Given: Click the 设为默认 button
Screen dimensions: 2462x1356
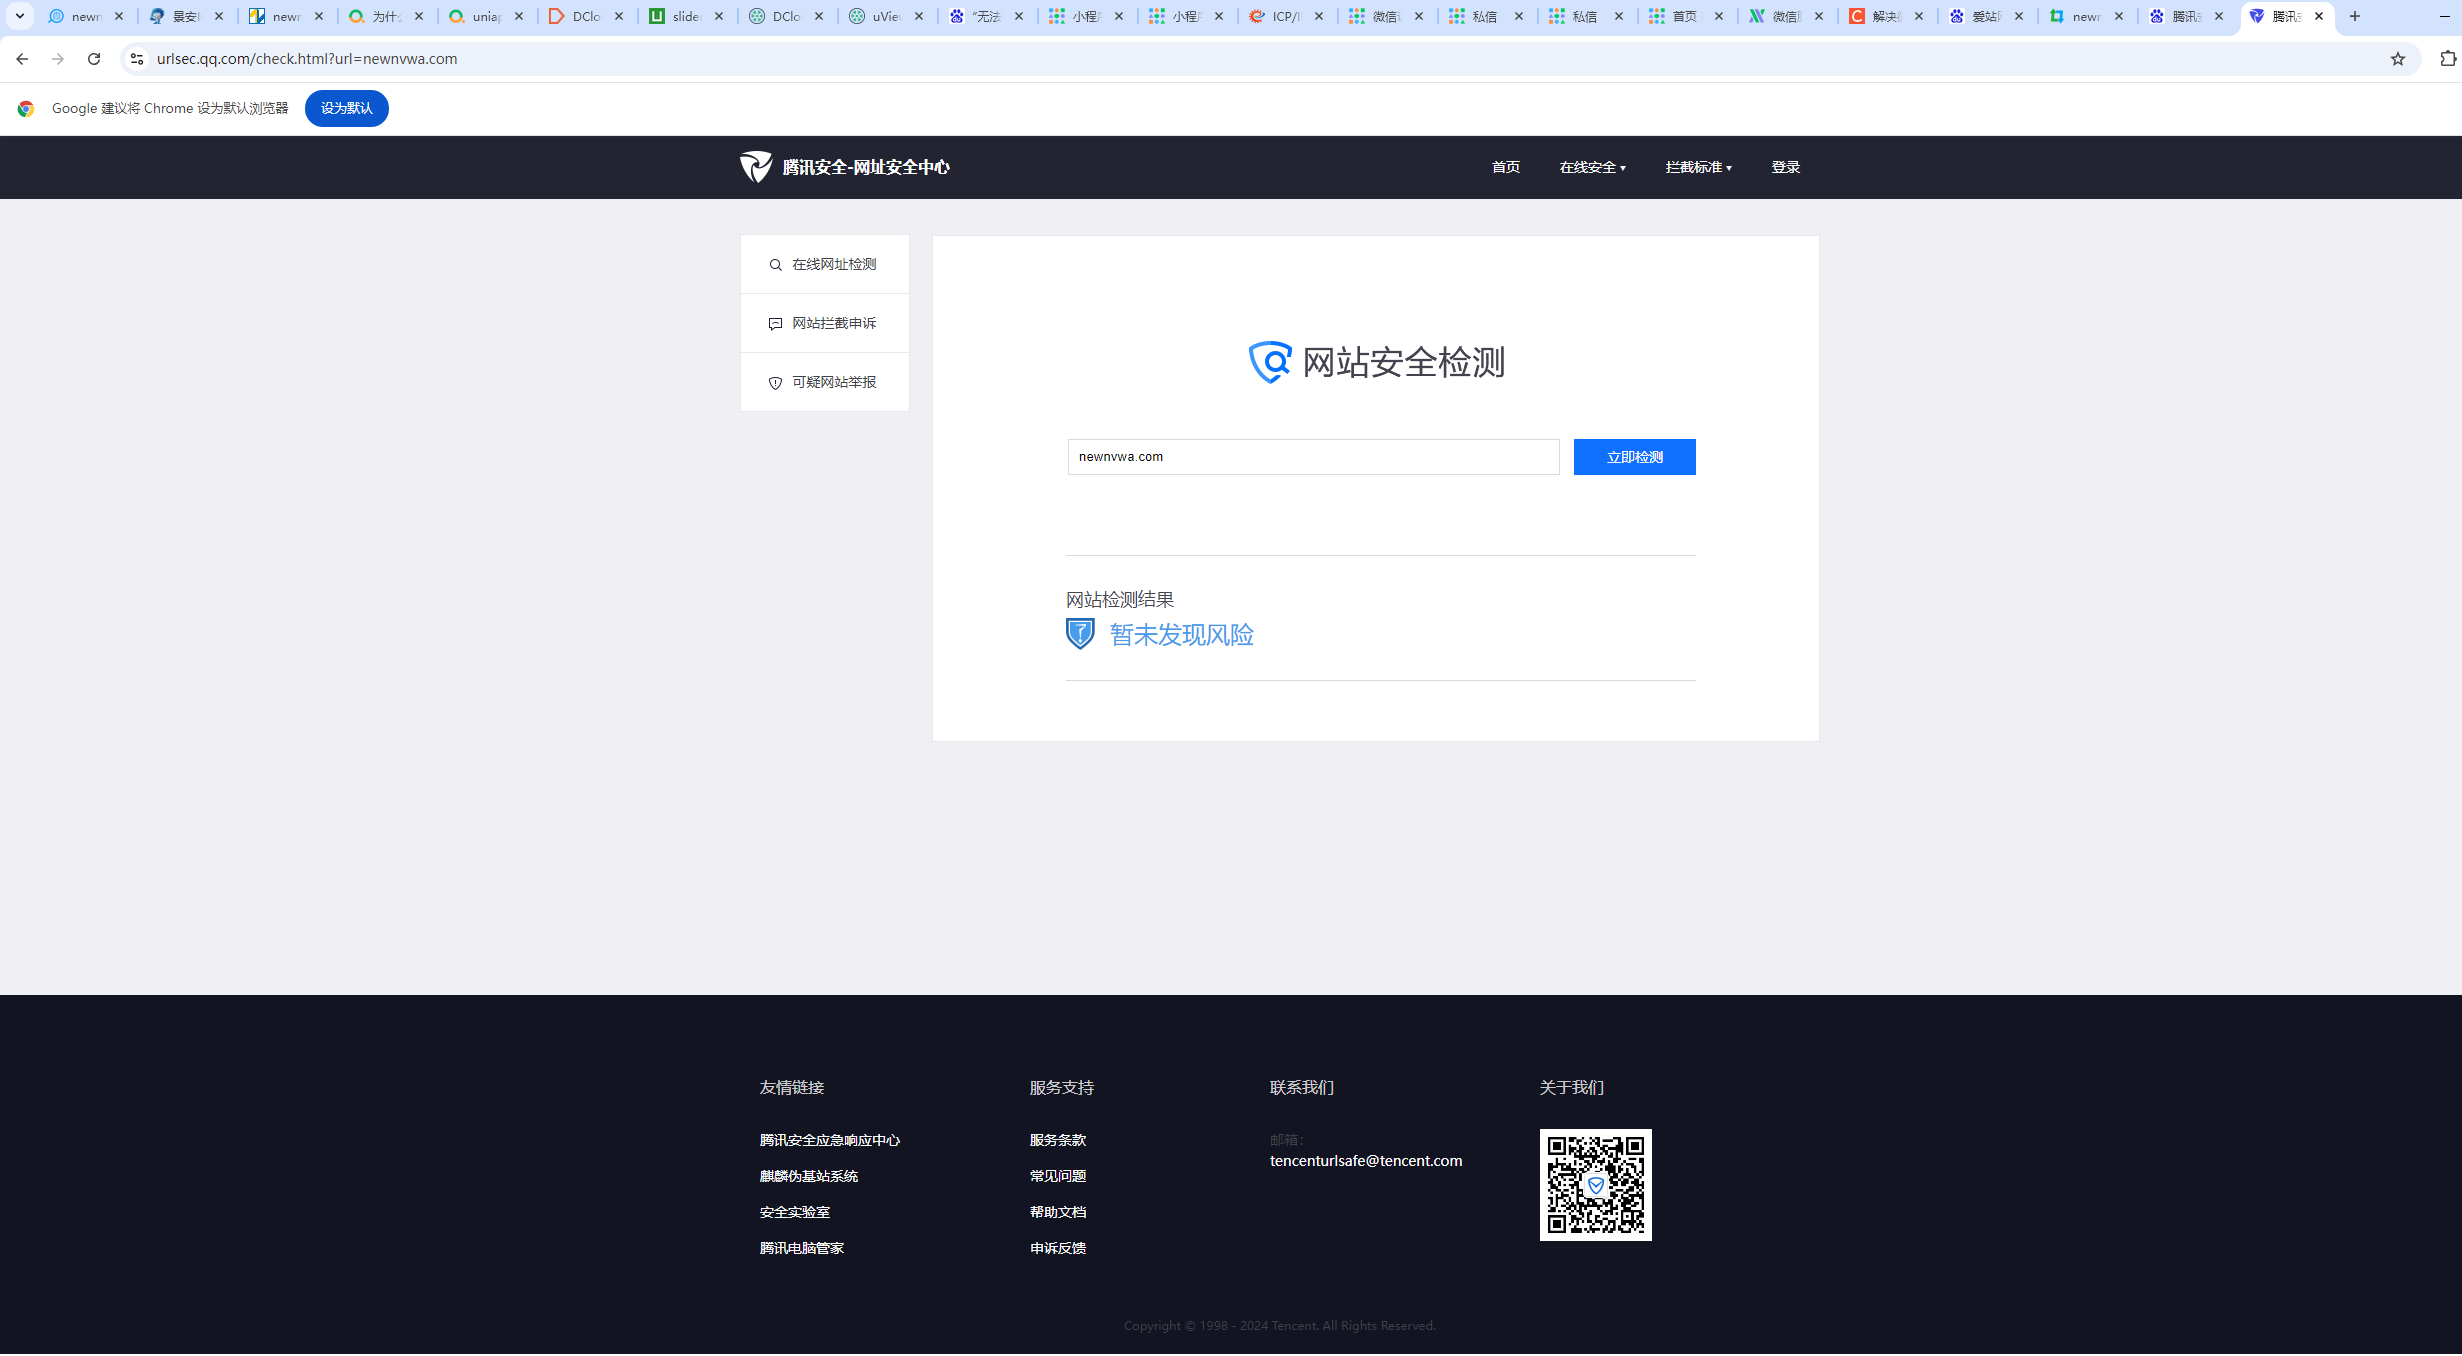Looking at the screenshot, I should 346,108.
